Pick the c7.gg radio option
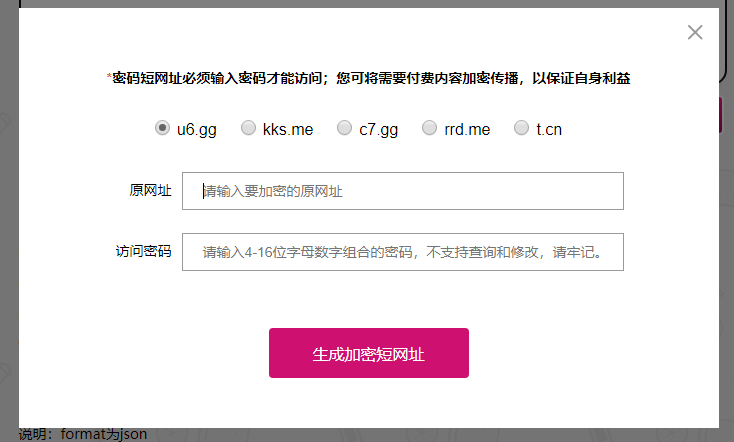 (x=344, y=127)
